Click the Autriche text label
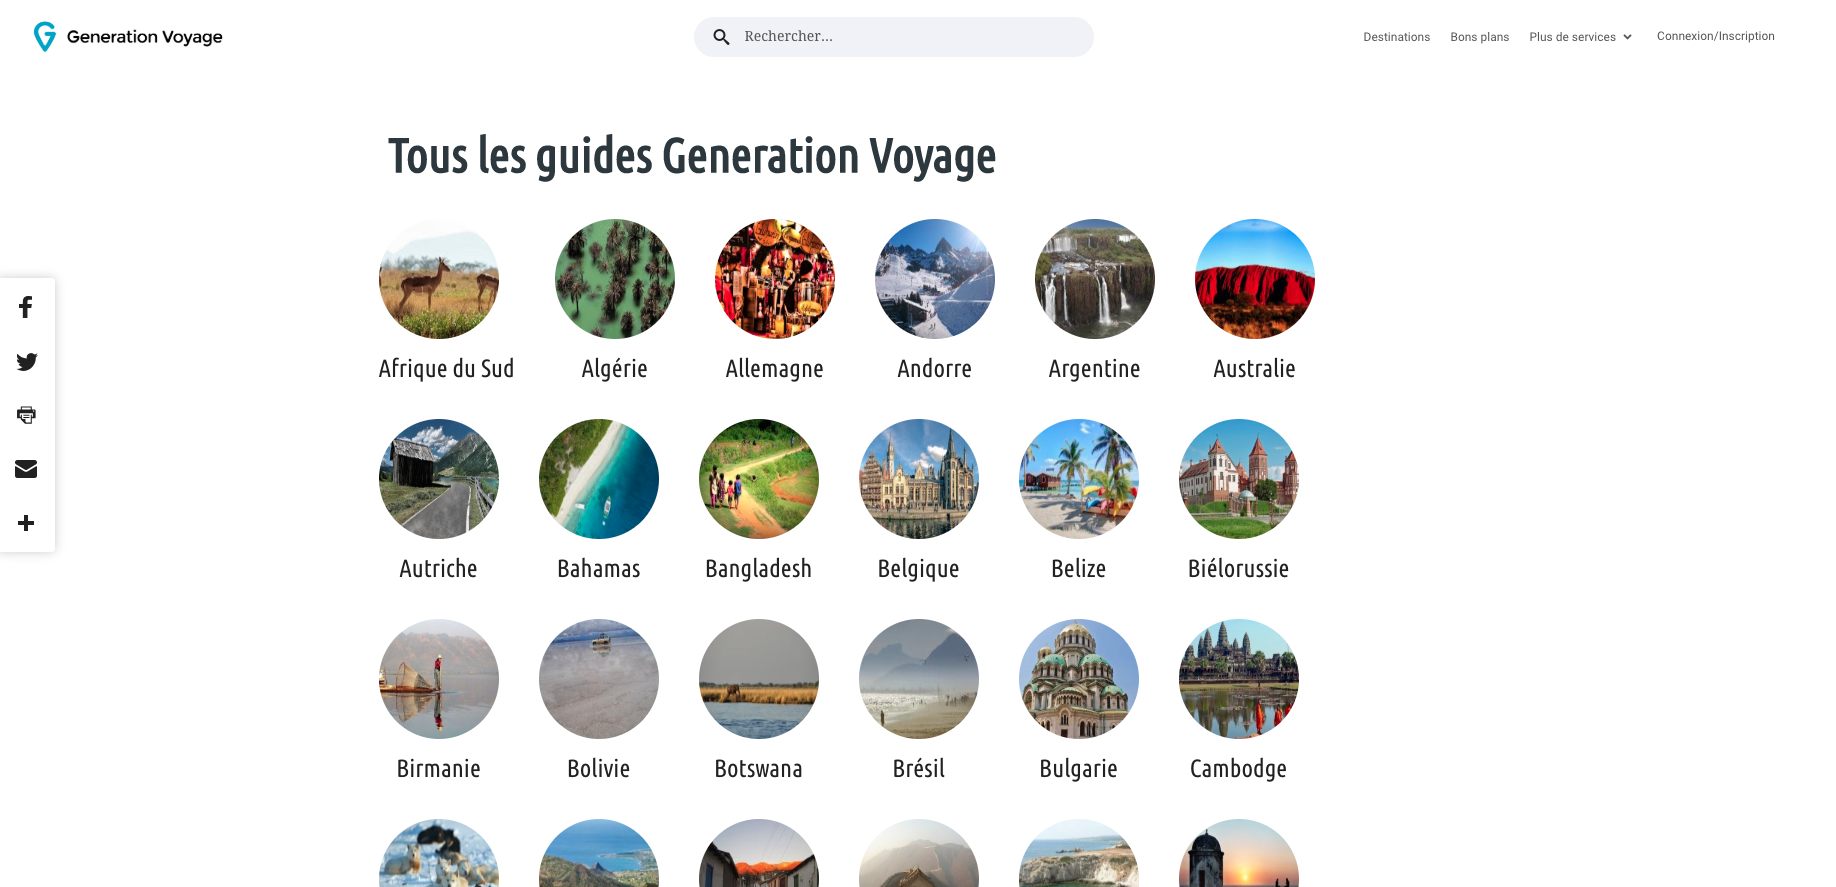This screenshot has height=887, width=1836. 439,569
